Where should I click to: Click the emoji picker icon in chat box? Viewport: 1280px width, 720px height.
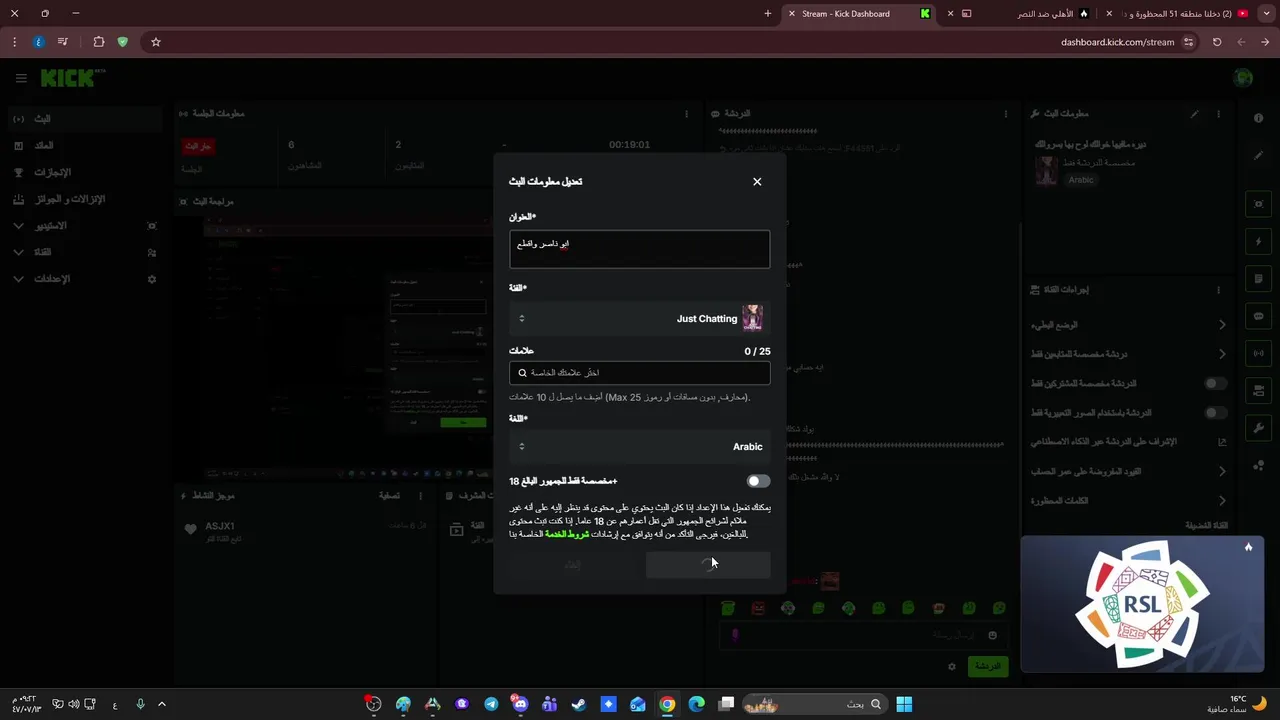point(992,635)
